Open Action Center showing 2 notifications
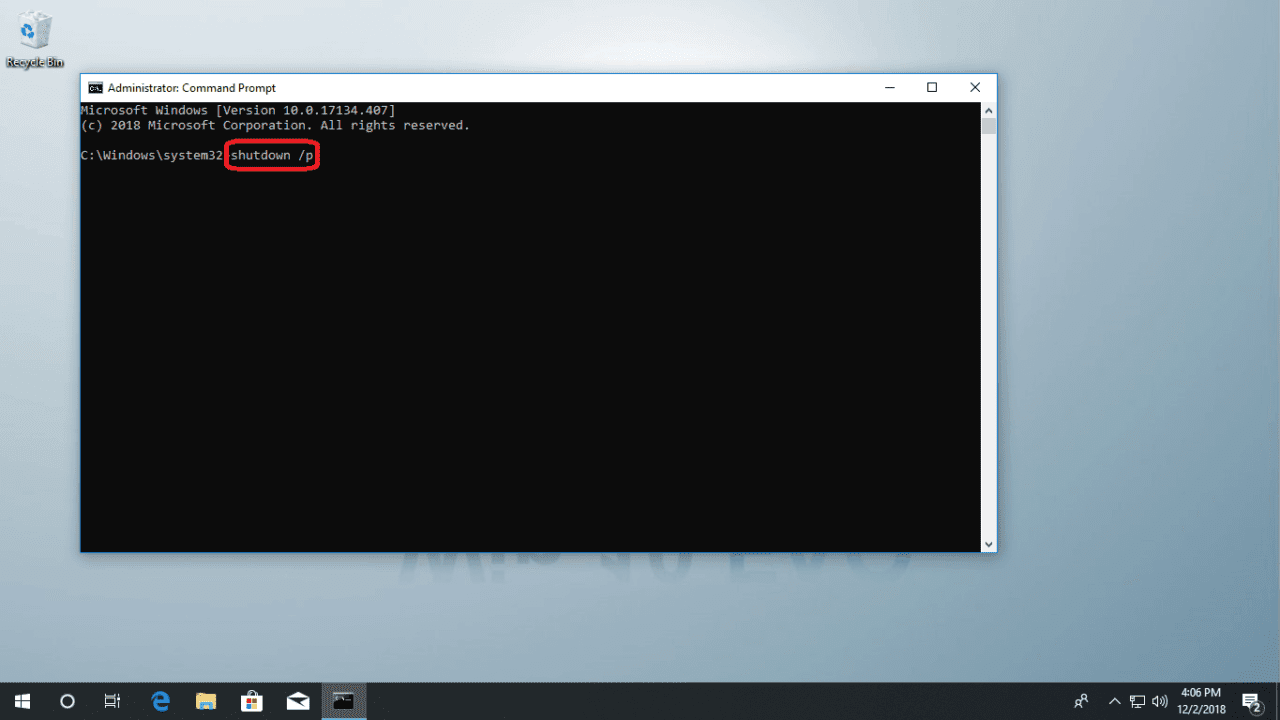The height and width of the screenshot is (720, 1280). point(1248,700)
